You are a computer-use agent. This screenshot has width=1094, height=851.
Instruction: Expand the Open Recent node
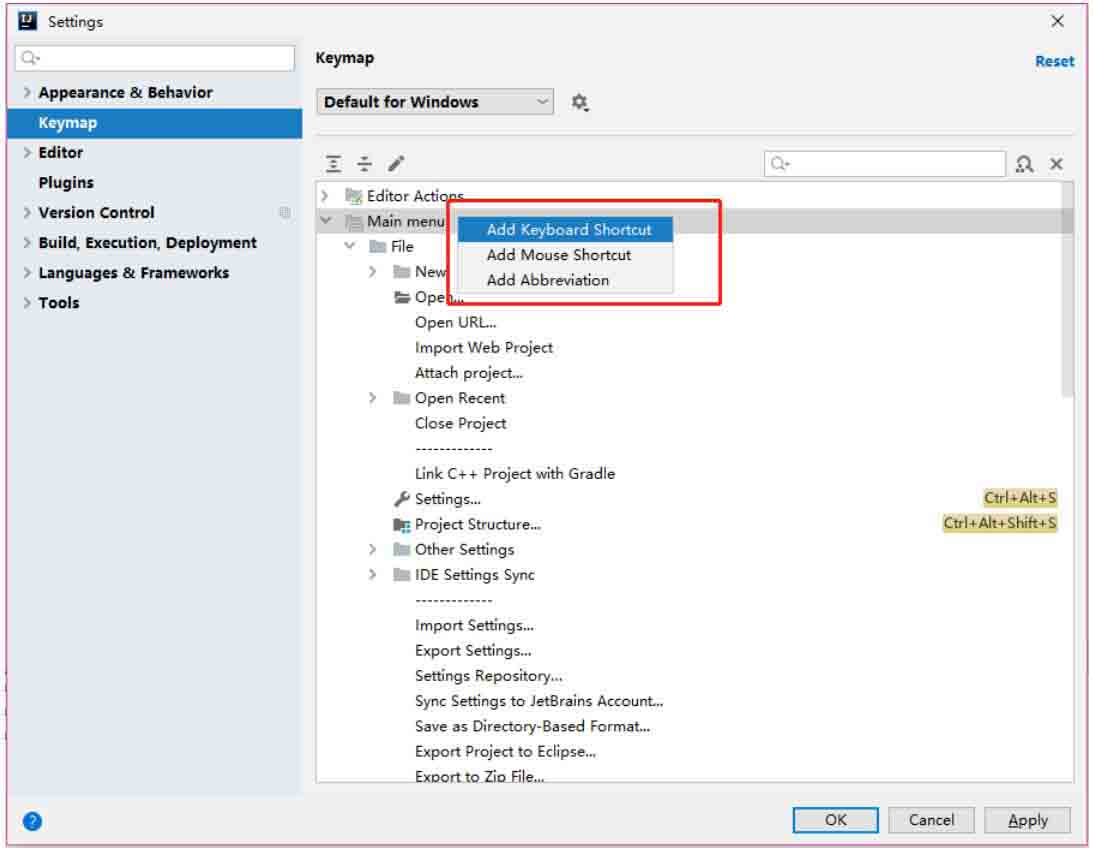(x=373, y=398)
